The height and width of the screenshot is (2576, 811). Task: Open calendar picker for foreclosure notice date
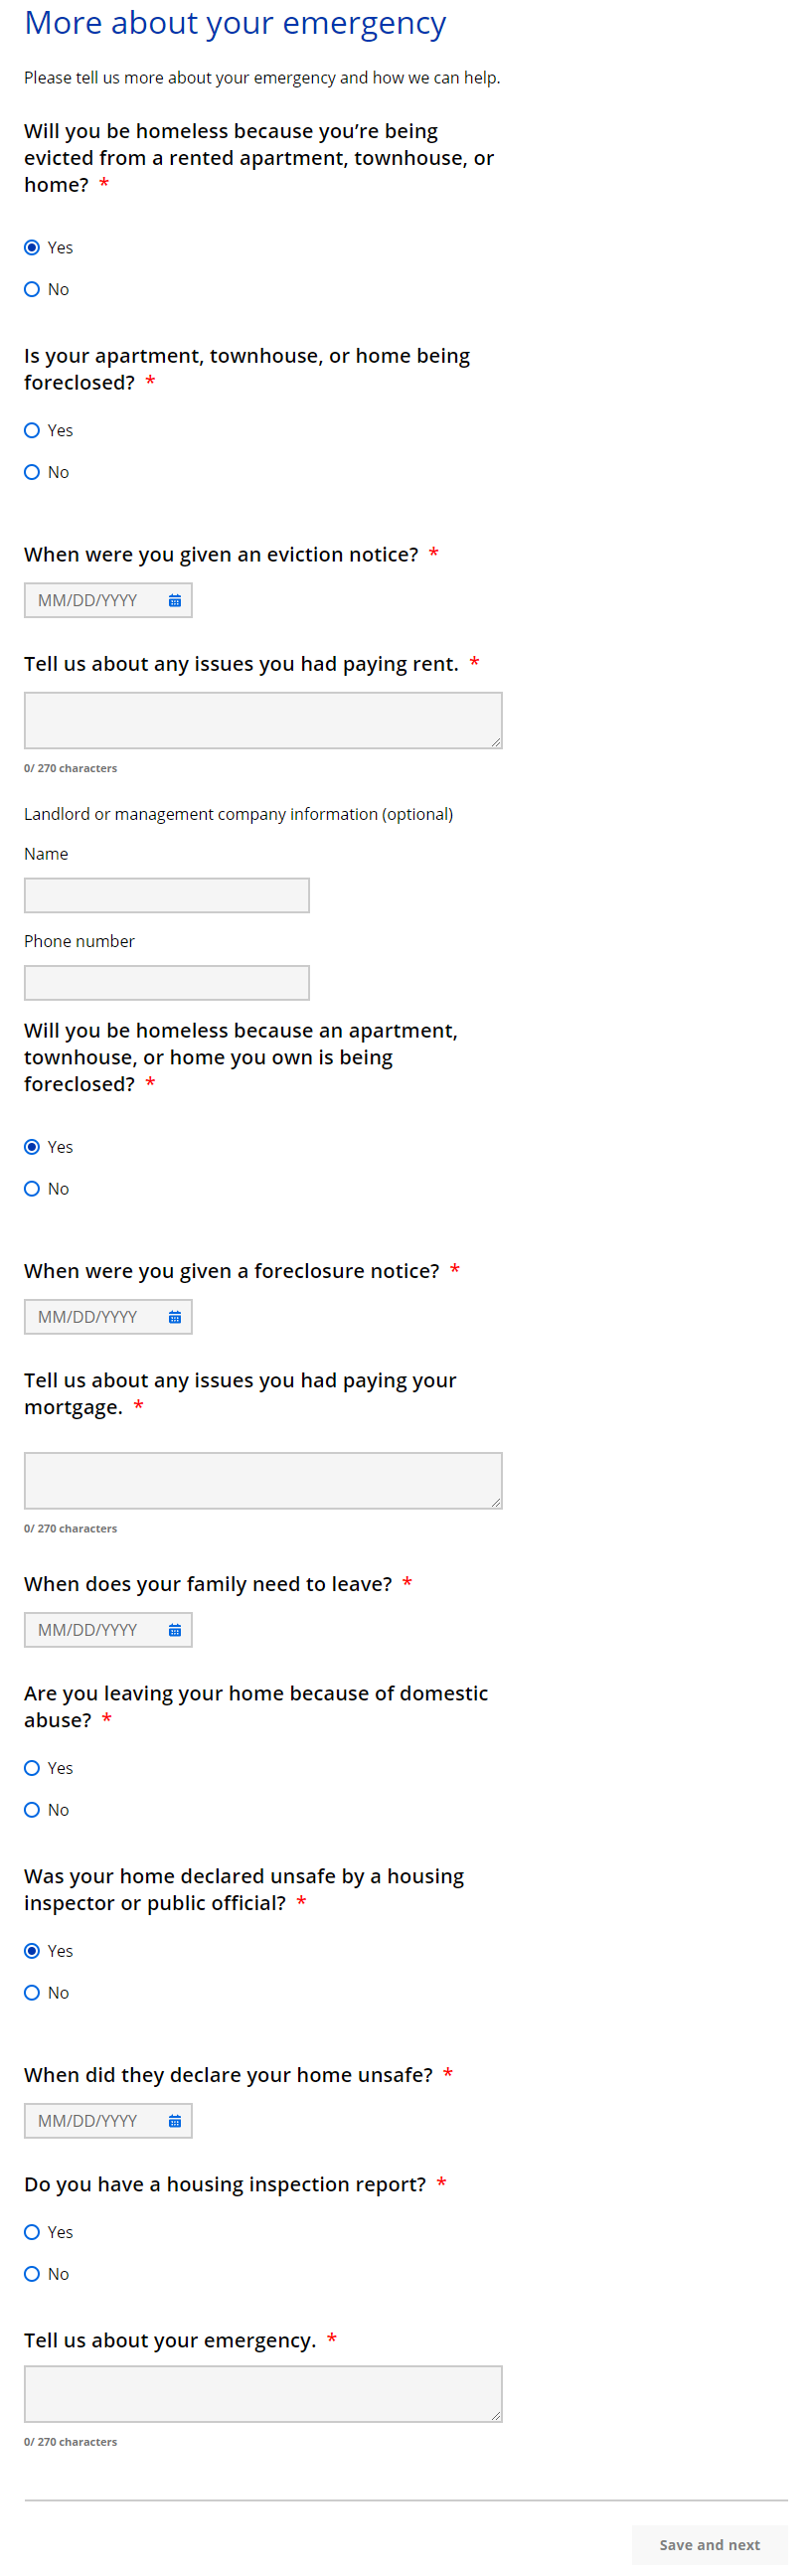point(175,1317)
